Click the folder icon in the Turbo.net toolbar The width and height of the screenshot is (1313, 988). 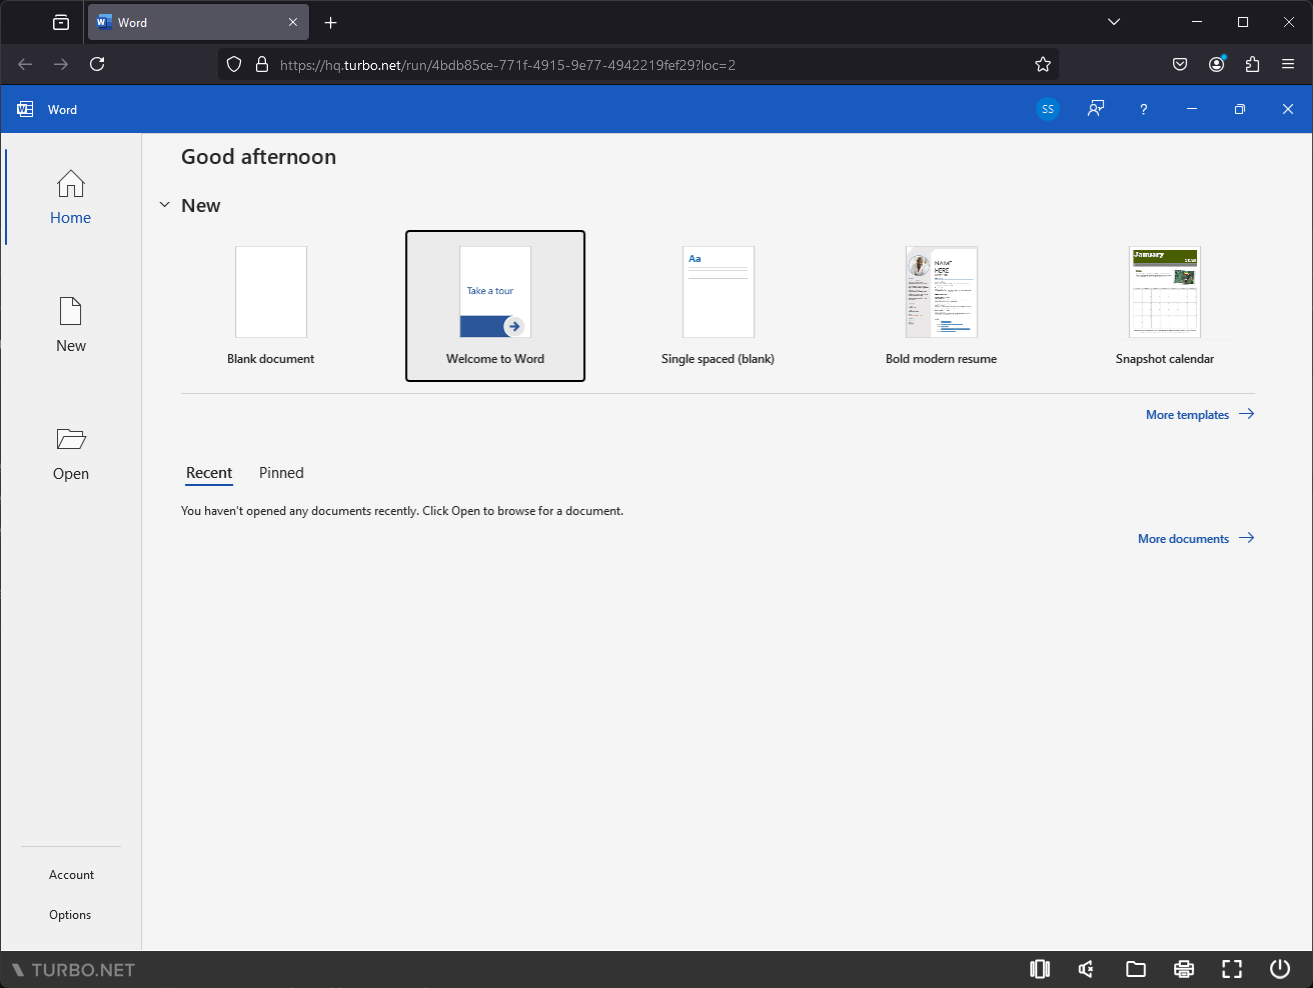[1136, 969]
